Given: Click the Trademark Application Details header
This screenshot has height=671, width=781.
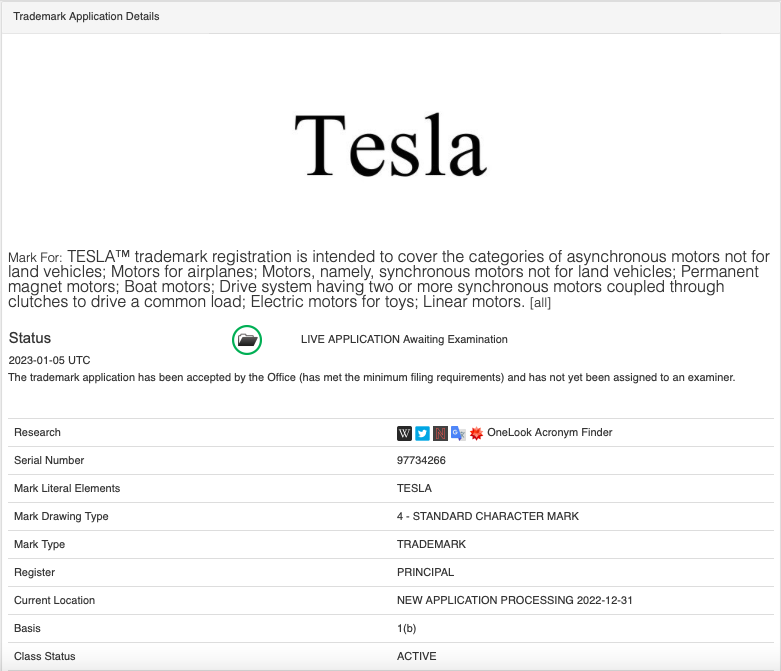Looking at the screenshot, I should tap(86, 17).
